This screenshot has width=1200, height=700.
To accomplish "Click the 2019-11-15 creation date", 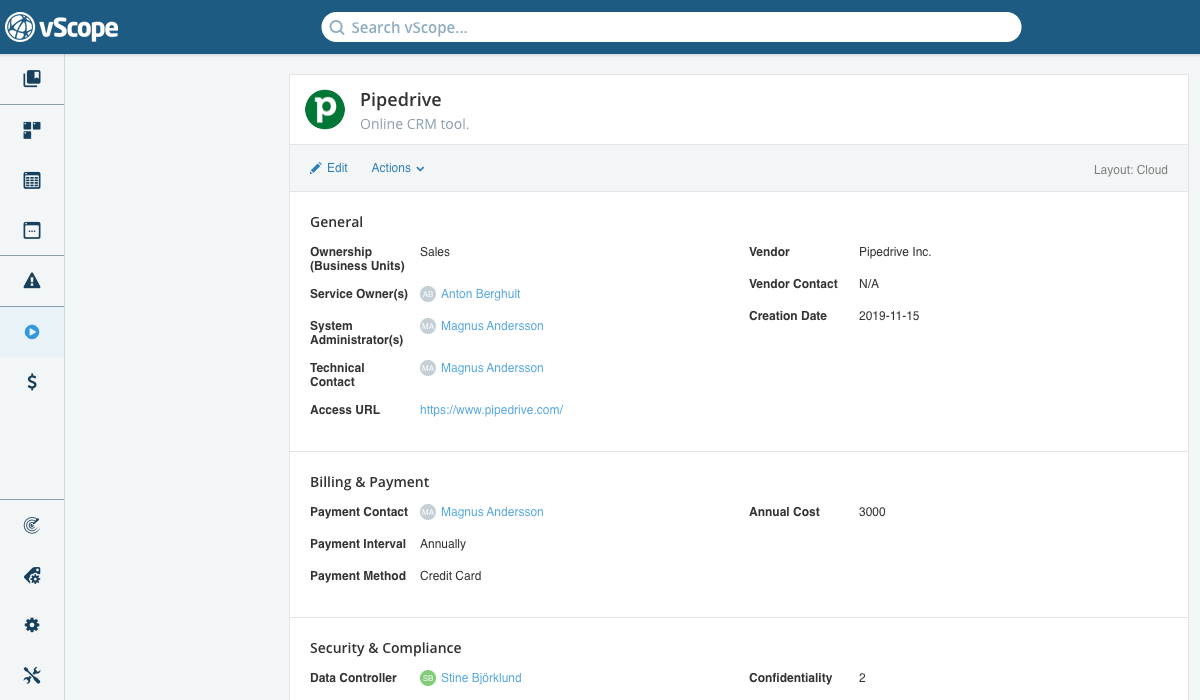I will 889,316.
